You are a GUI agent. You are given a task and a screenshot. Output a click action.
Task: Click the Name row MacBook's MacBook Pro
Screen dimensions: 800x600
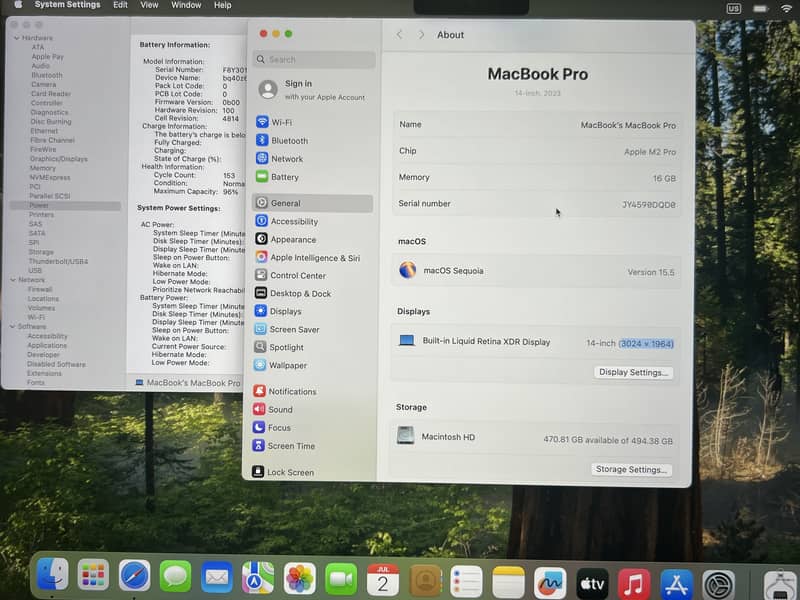(537, 124)
